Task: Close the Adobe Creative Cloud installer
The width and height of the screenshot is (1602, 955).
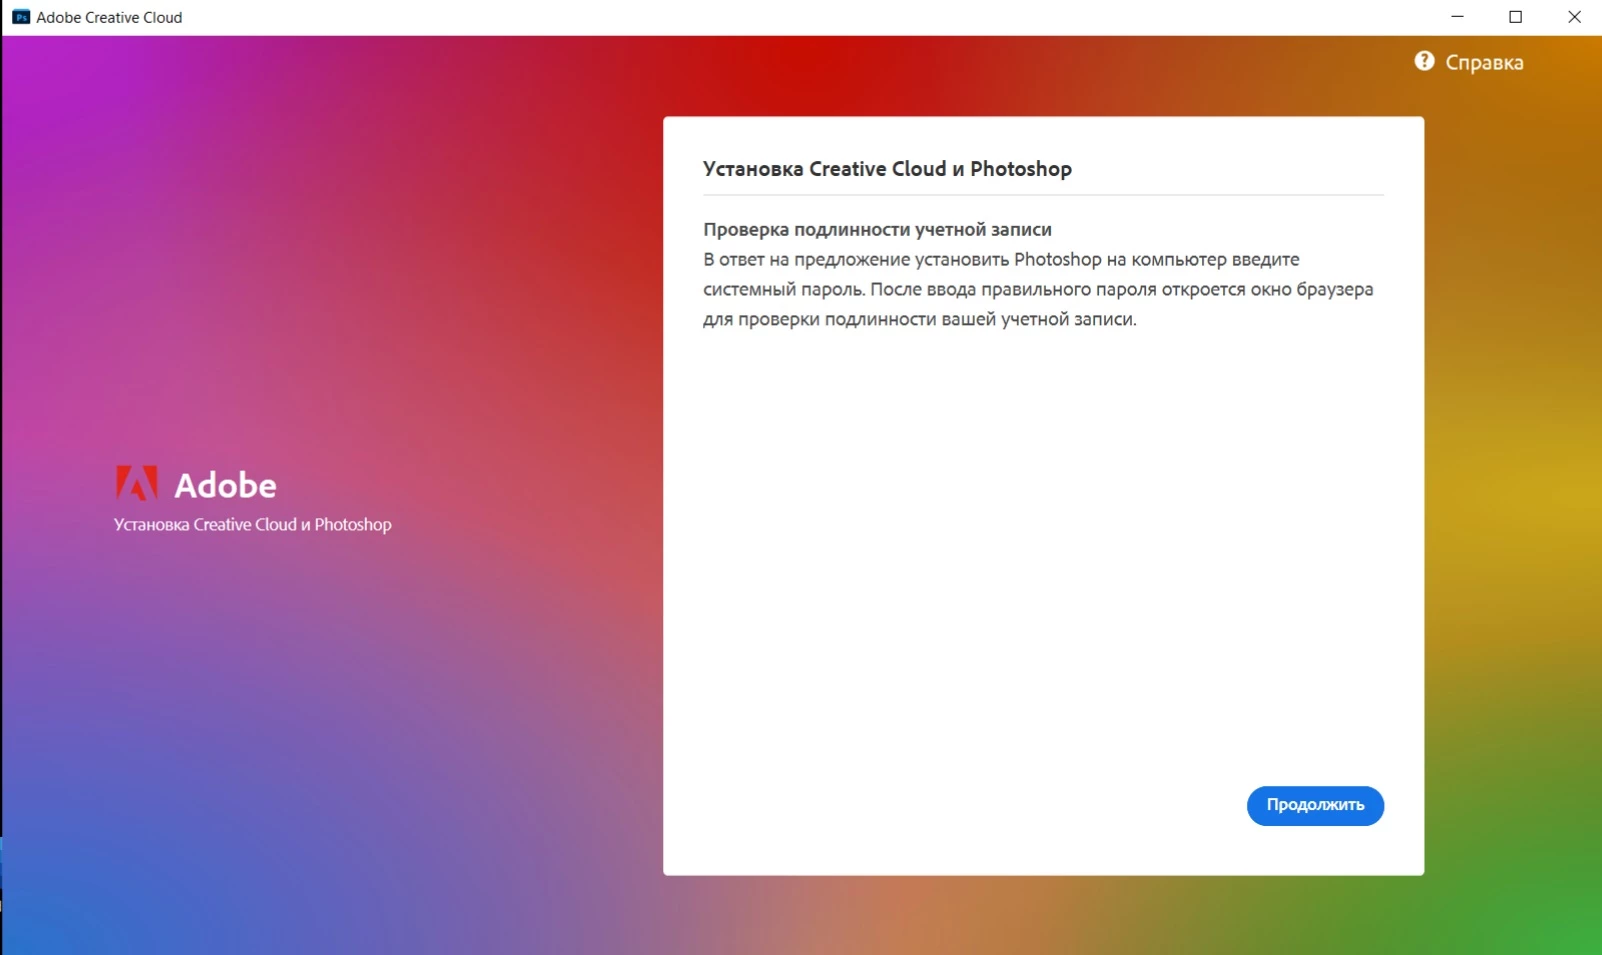Action: (1573, 17)
